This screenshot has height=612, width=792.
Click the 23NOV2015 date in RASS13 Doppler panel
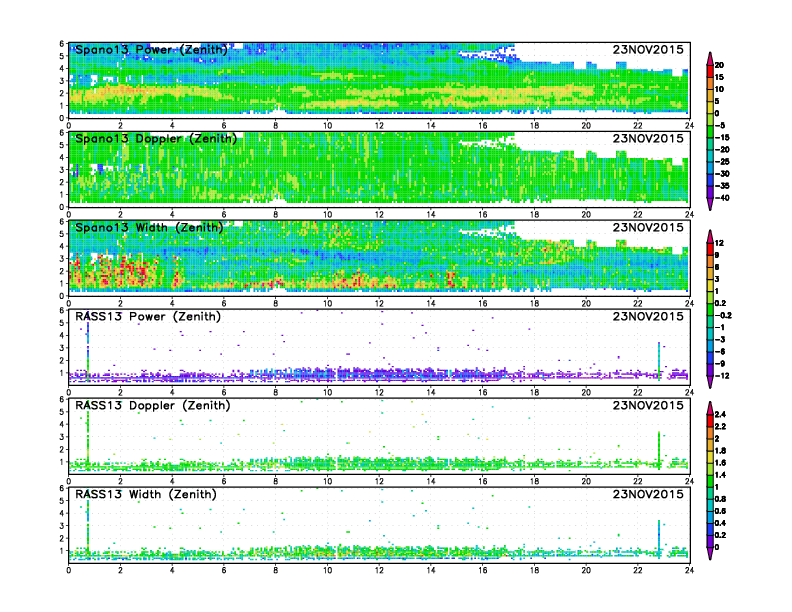click(648, 405)
